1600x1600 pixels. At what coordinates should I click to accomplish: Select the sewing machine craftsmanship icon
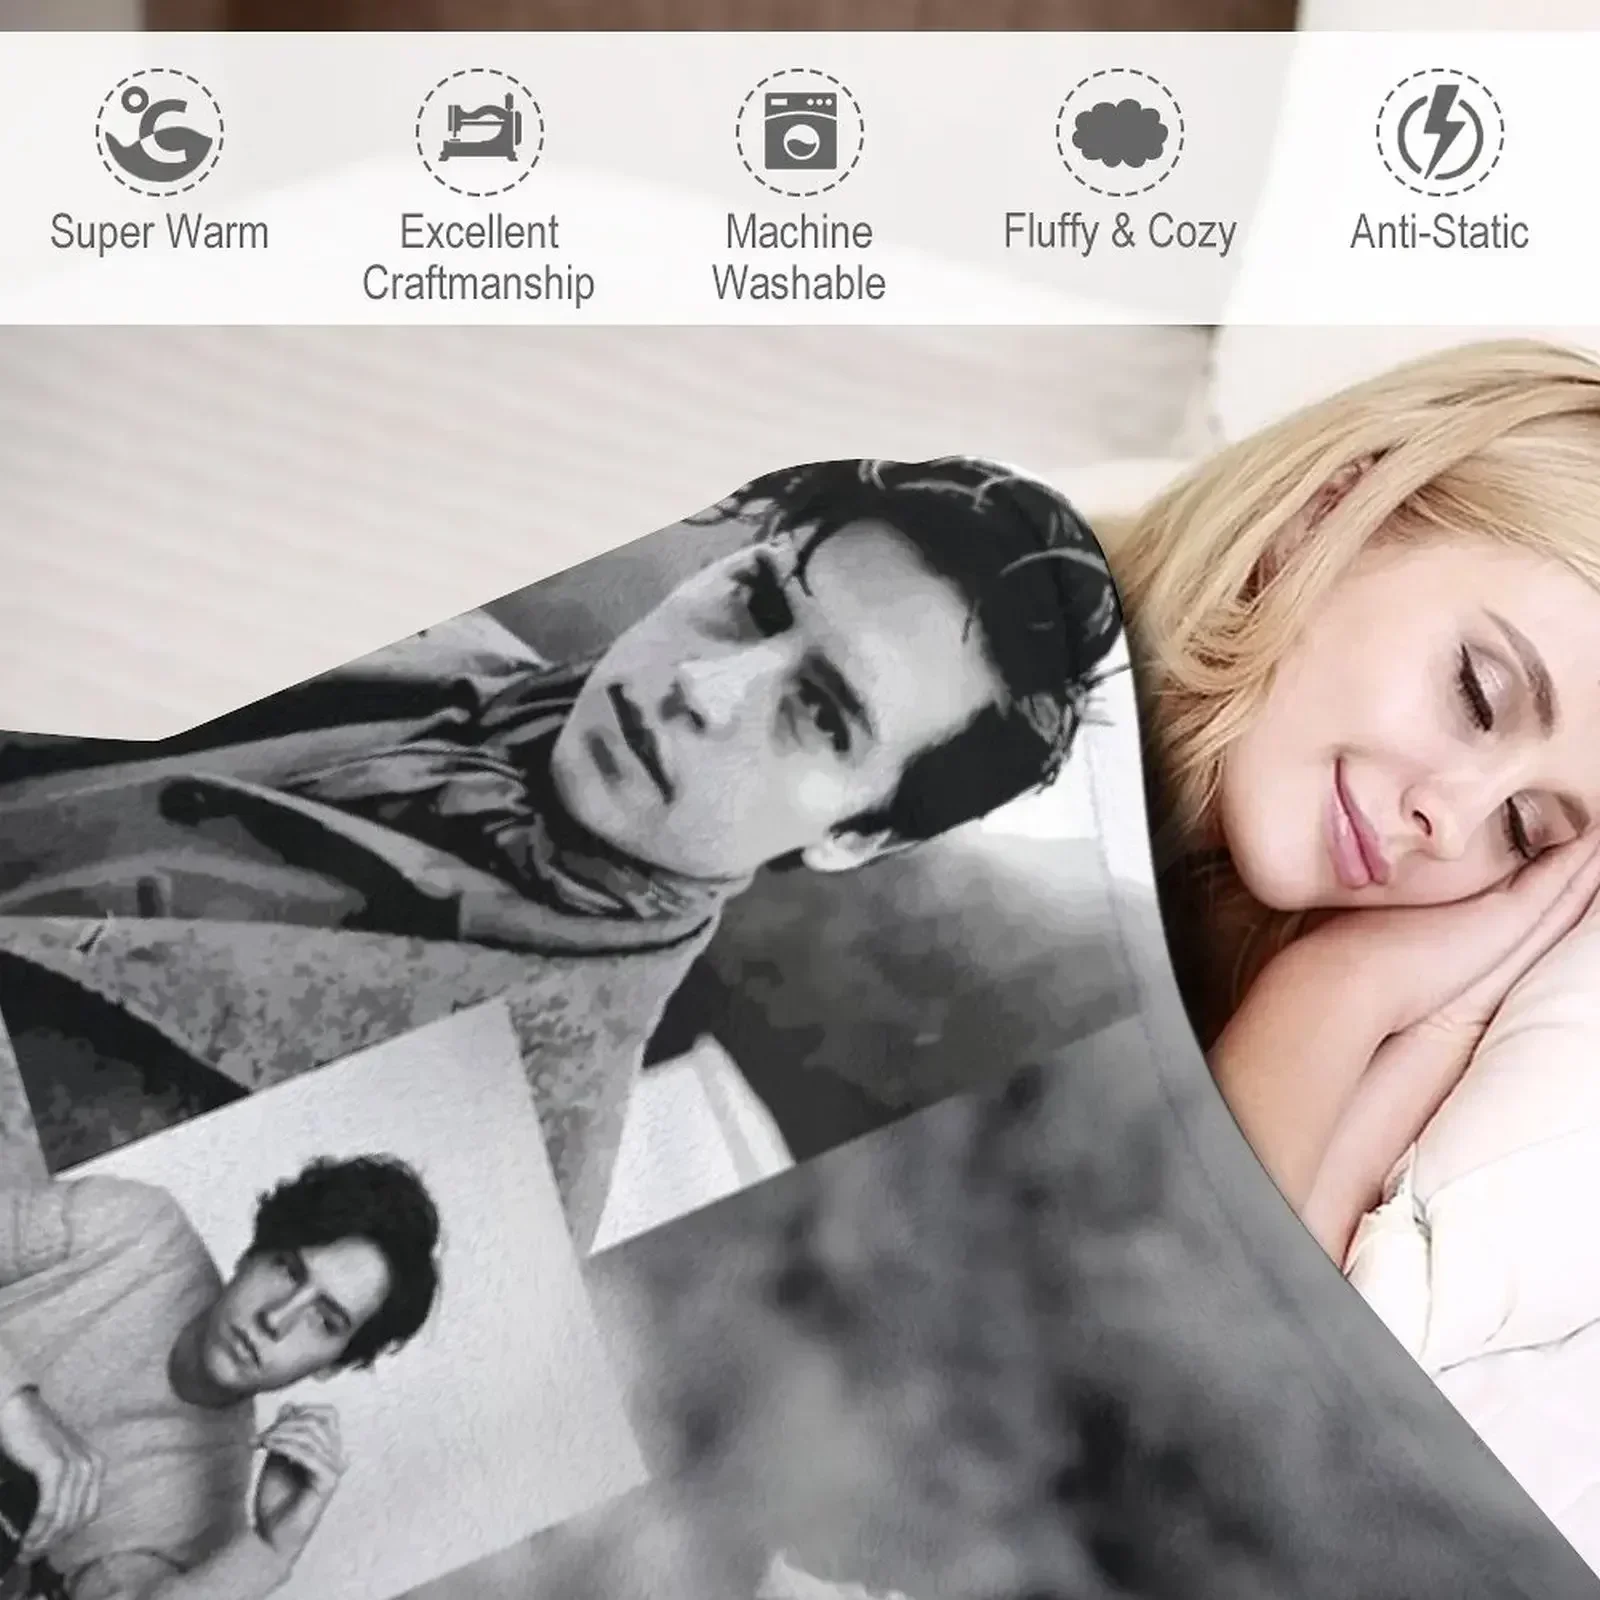[x=480, y=132]
